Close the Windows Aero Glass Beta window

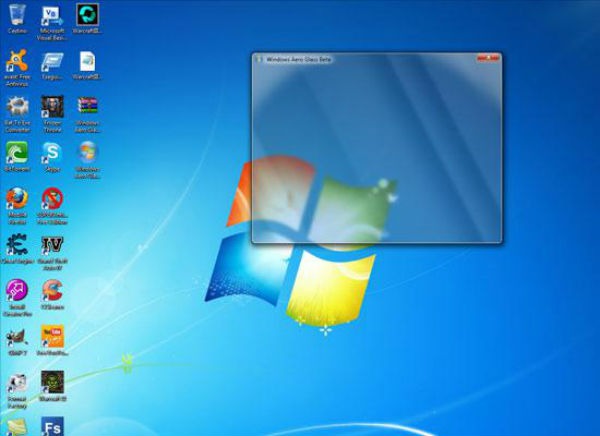point(488,58)
